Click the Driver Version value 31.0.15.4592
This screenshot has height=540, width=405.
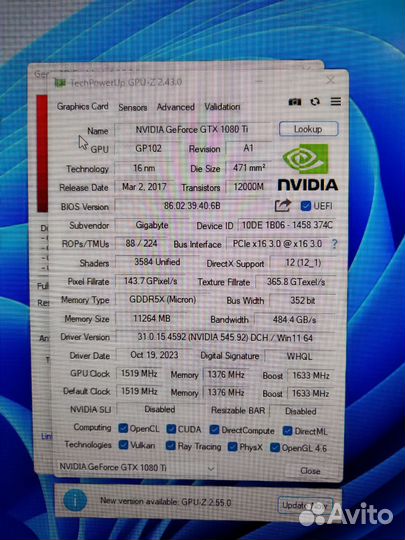[225, 338]
